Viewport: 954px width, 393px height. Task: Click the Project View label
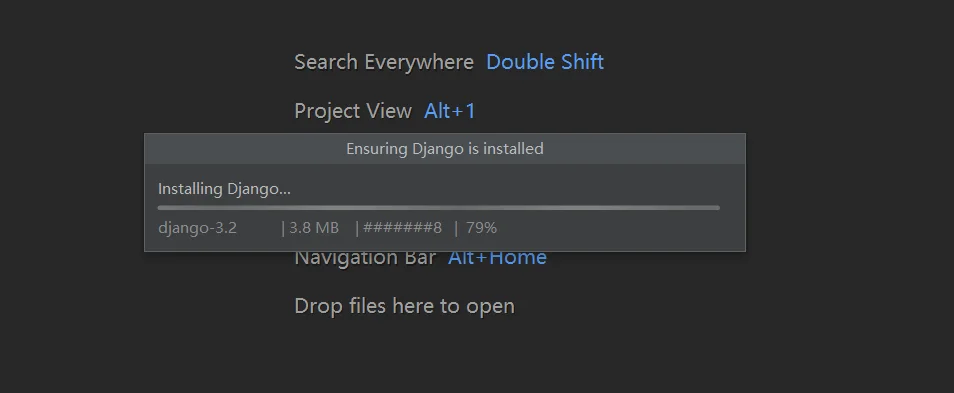point(353,111)
